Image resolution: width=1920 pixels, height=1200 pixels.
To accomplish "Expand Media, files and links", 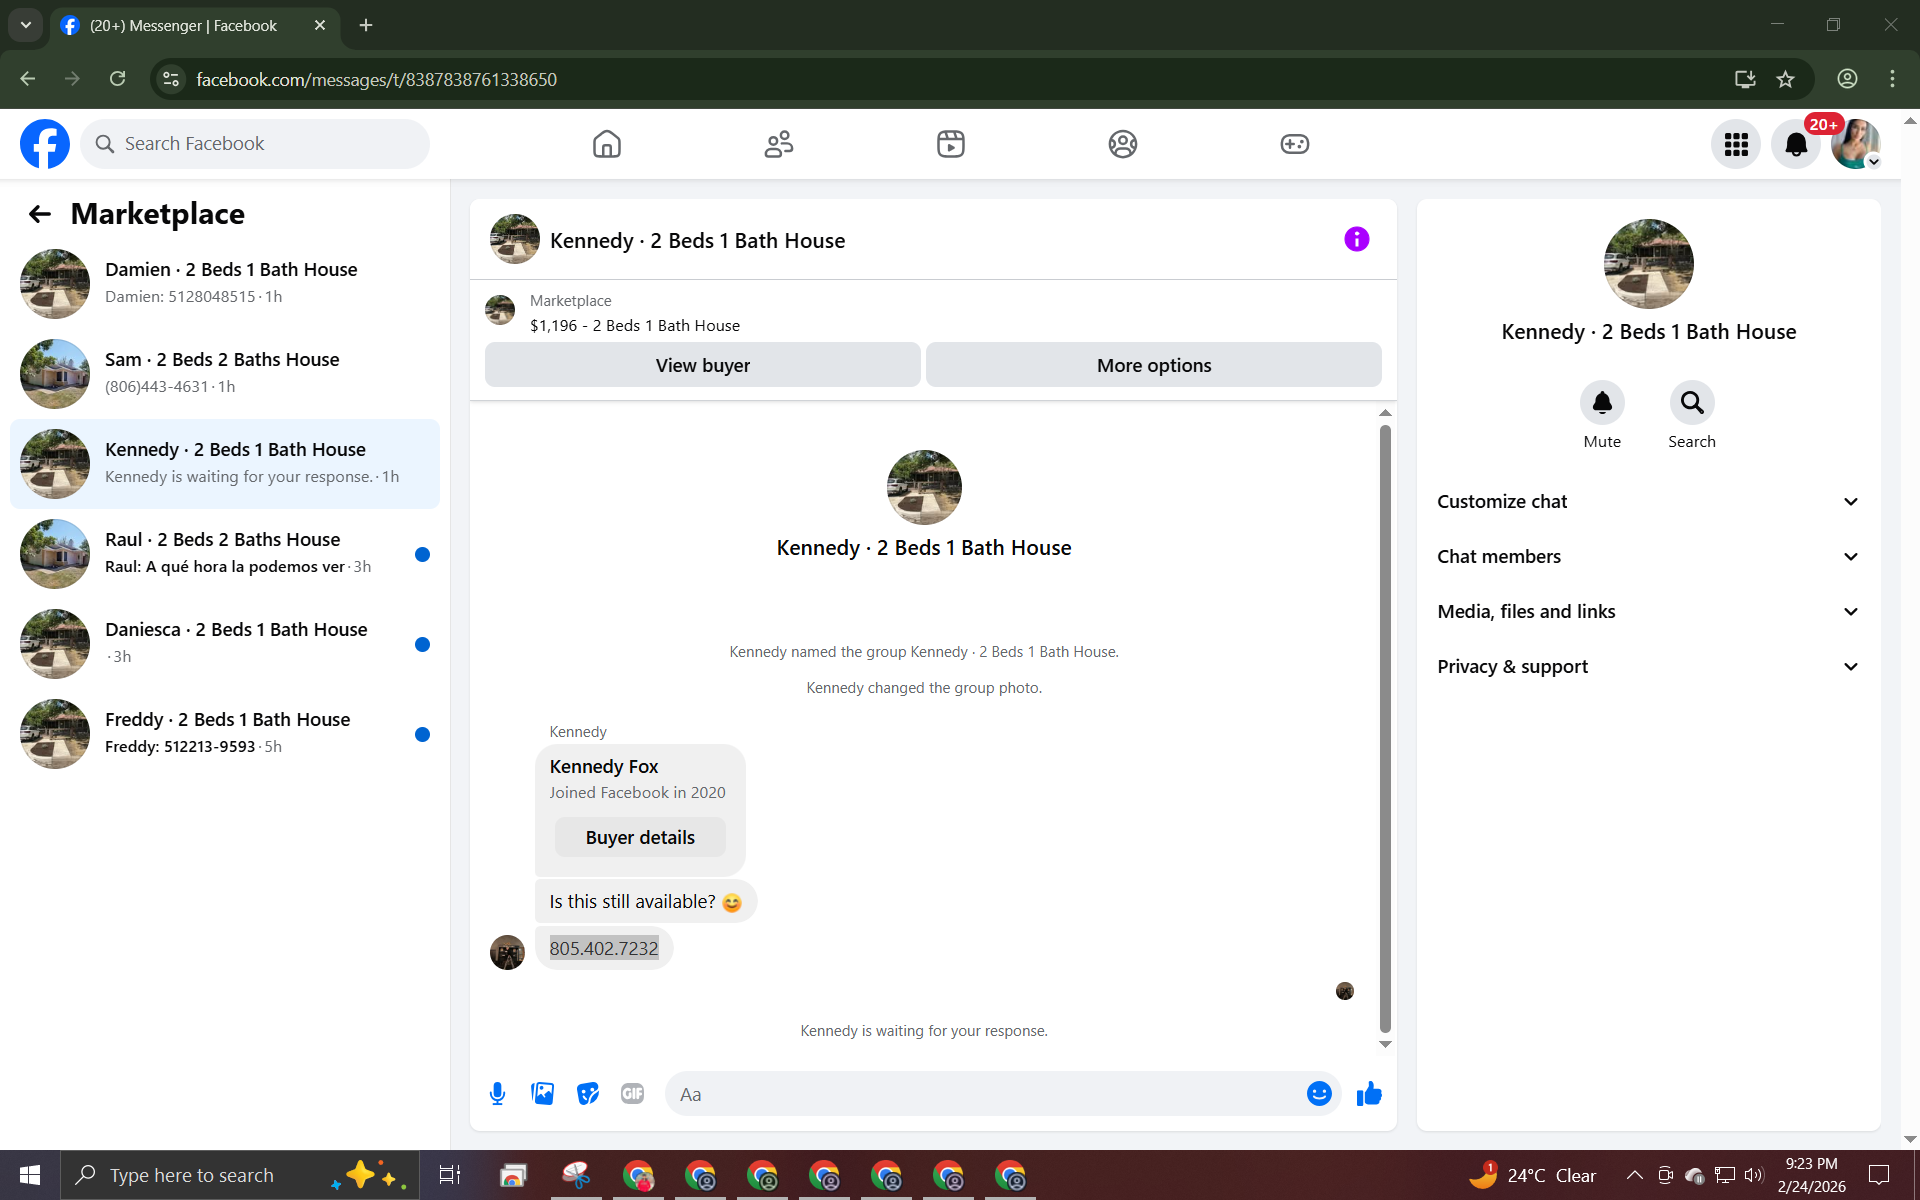I will [1648, 612].
